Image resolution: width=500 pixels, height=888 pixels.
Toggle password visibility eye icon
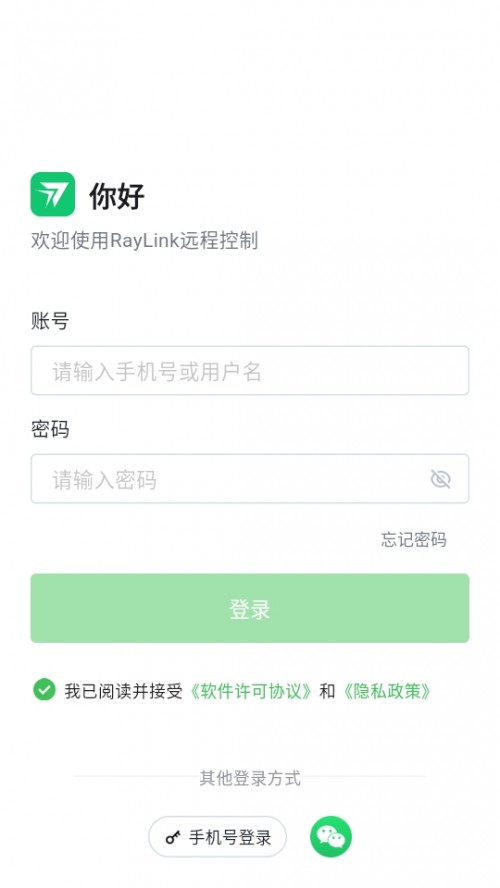point(440,479)
